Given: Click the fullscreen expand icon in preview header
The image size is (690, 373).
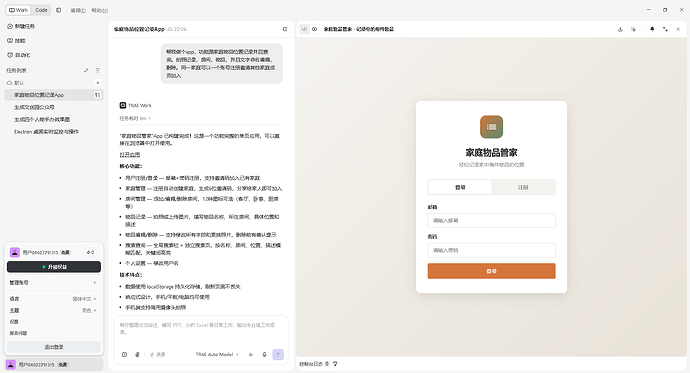Looking at the screenshot, I should [x=665, y=29].
